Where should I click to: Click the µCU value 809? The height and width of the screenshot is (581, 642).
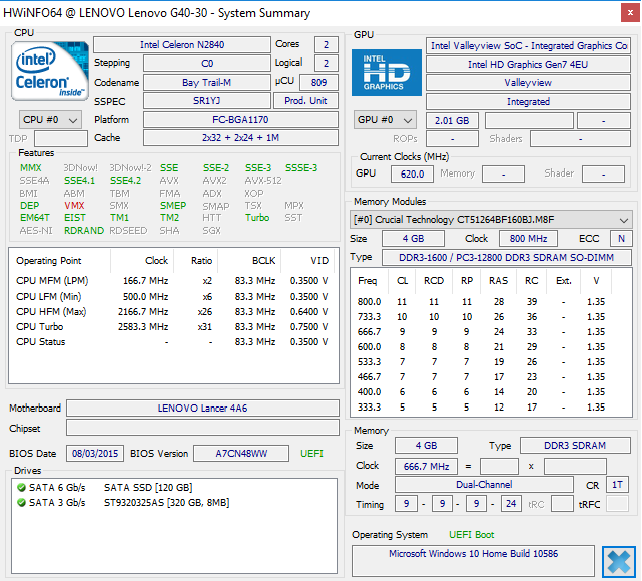click(x=319, y=82)
